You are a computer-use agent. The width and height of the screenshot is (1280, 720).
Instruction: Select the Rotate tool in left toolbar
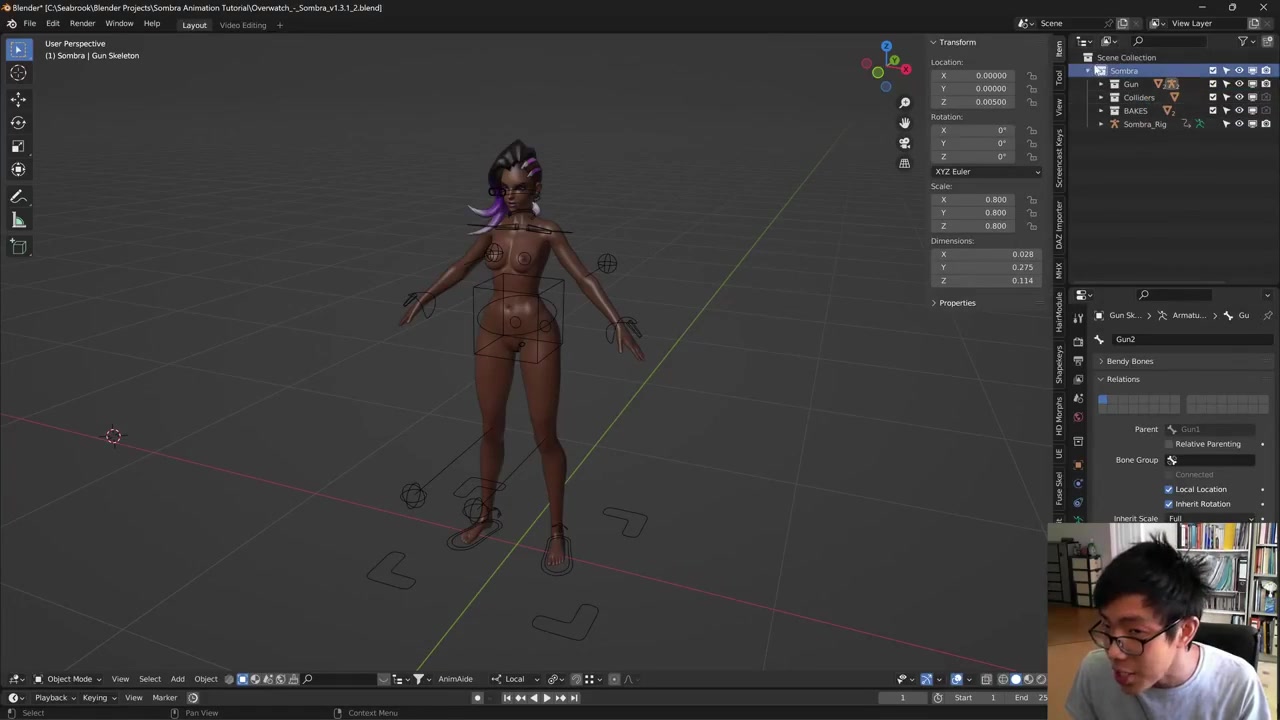tap(18, 122)
